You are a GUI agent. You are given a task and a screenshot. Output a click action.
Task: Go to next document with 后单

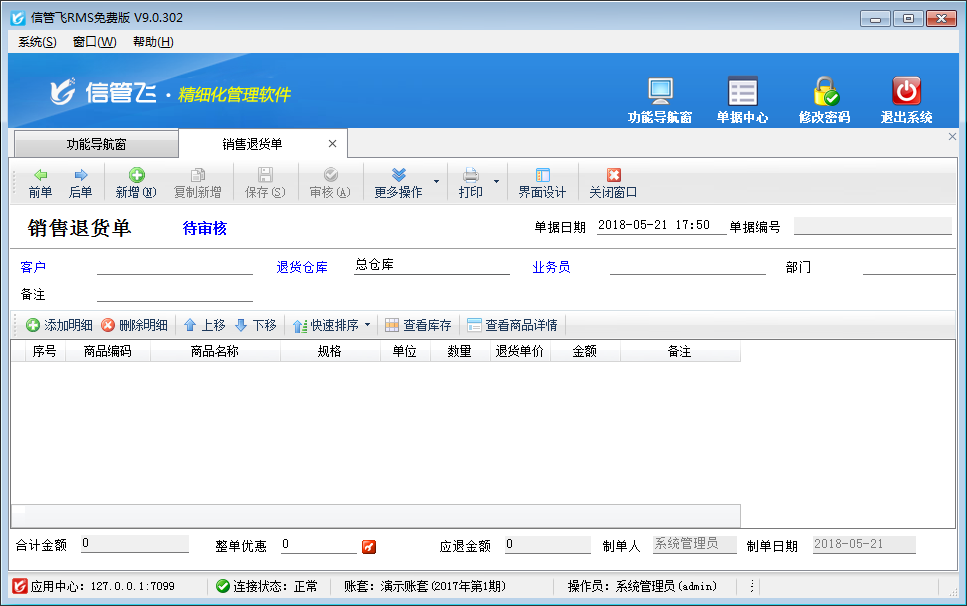click(80, 183)
